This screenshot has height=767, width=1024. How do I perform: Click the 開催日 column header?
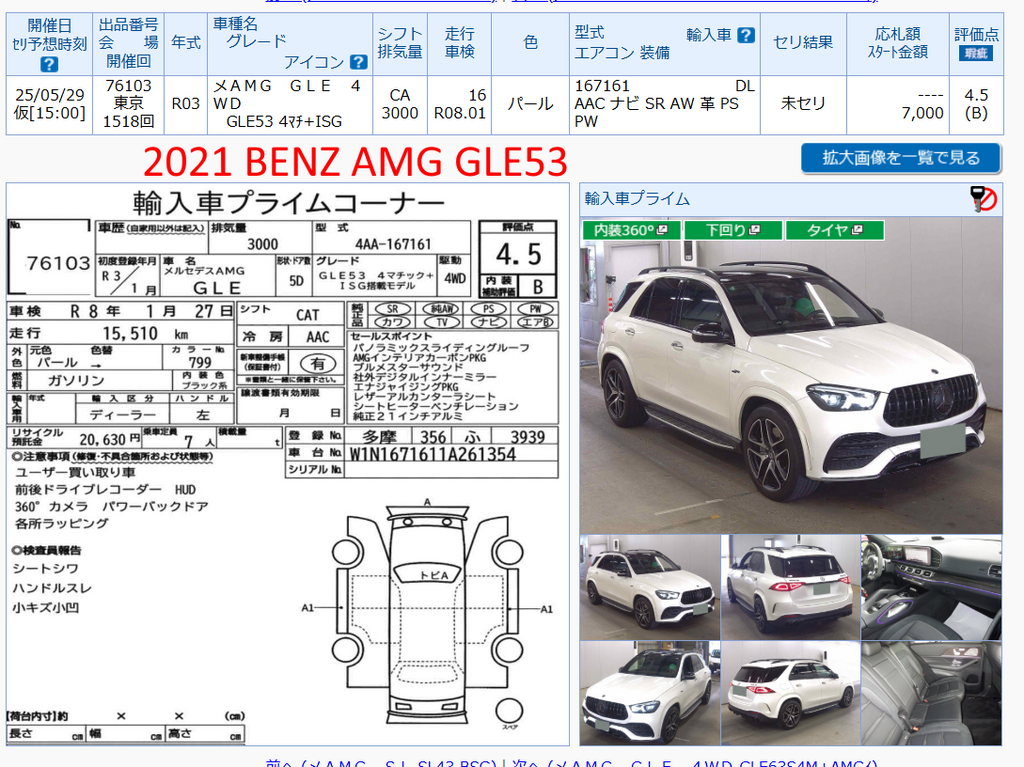pos(49,44)
